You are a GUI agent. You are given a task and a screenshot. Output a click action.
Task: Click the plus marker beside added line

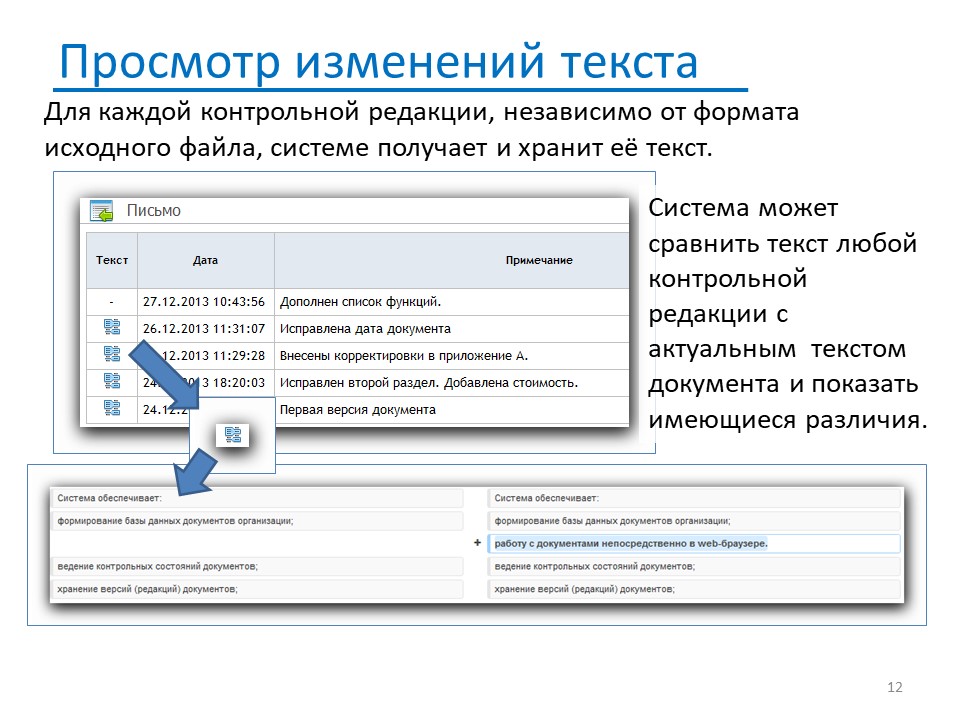478,543
